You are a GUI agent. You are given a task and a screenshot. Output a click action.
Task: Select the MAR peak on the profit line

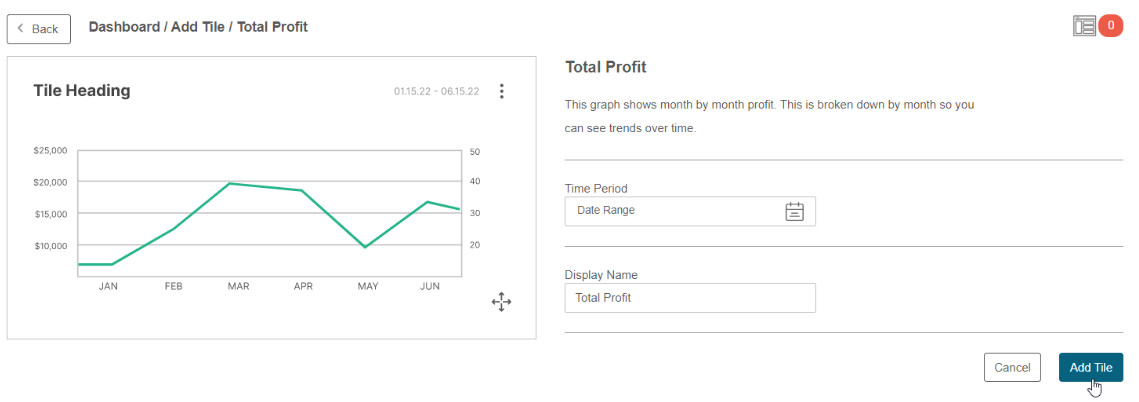pos(230,183)
